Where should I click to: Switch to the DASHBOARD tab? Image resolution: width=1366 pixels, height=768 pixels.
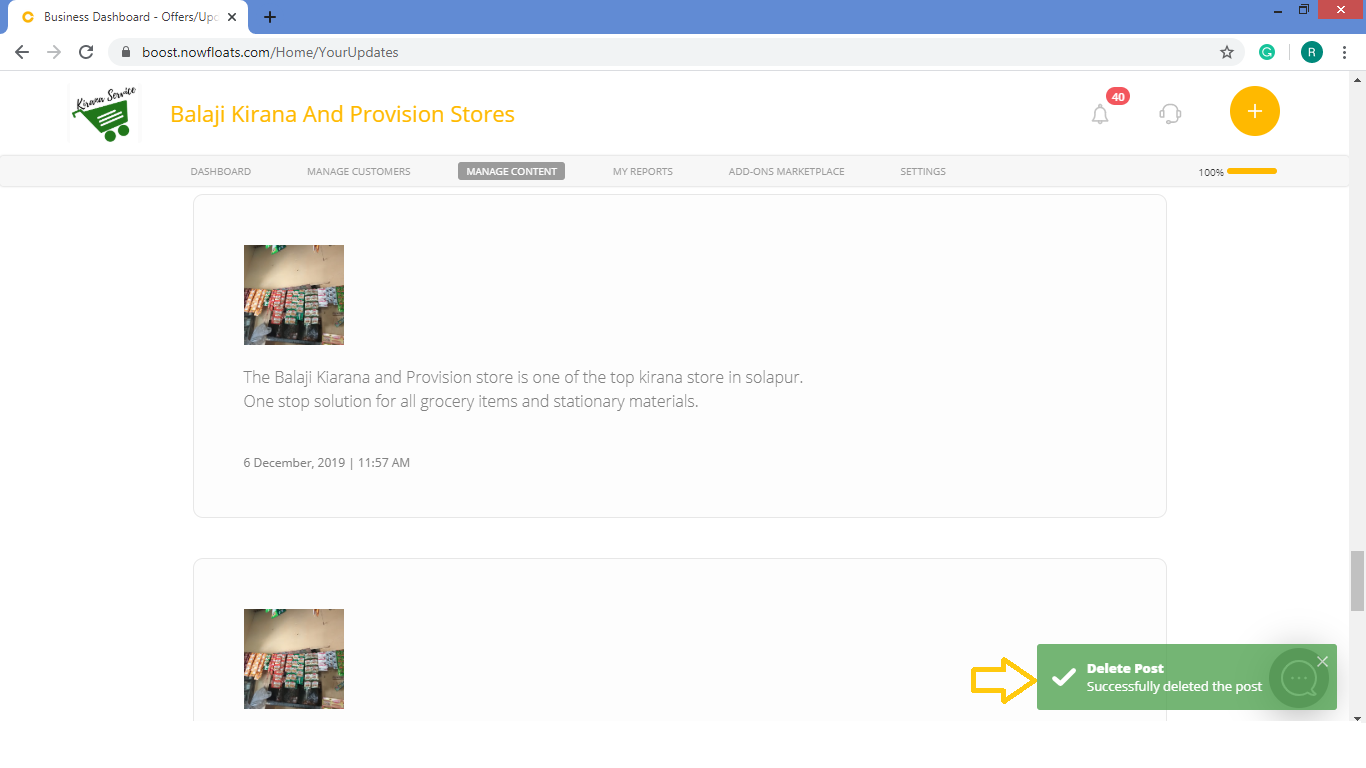[220, 171]
